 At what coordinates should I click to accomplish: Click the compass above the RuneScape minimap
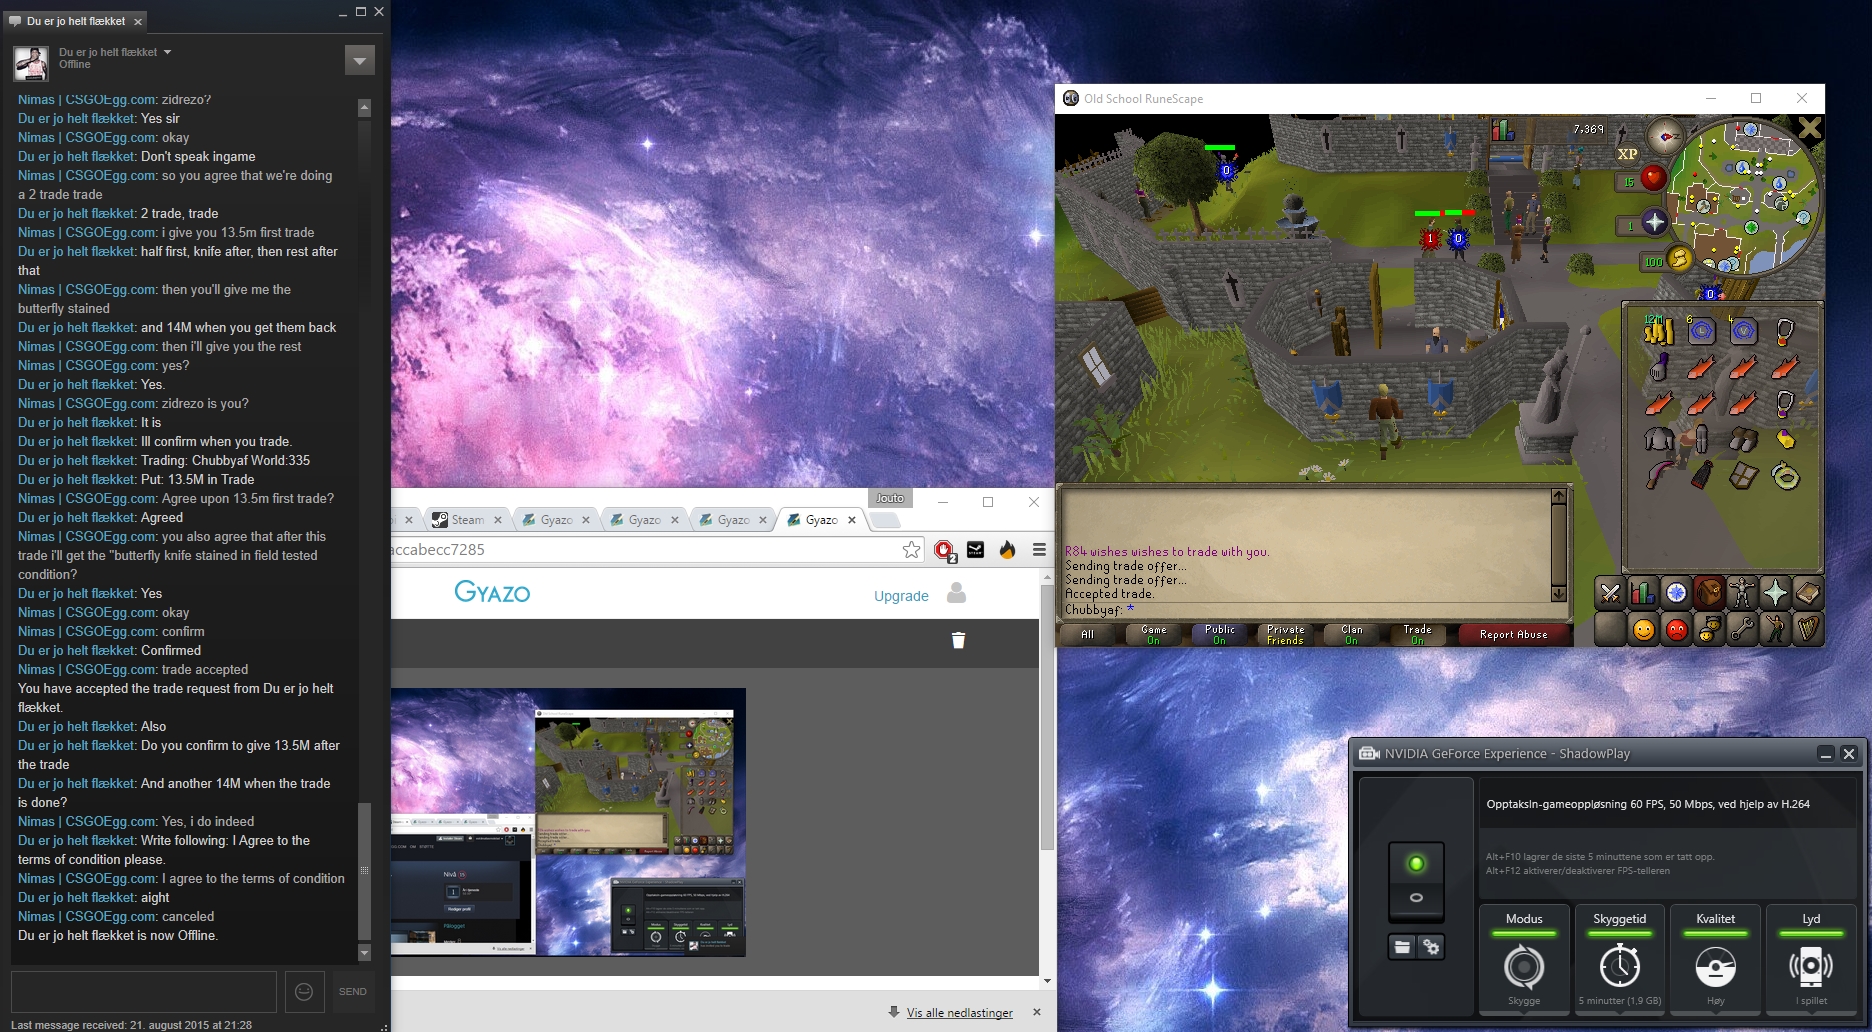[1665, 135]
